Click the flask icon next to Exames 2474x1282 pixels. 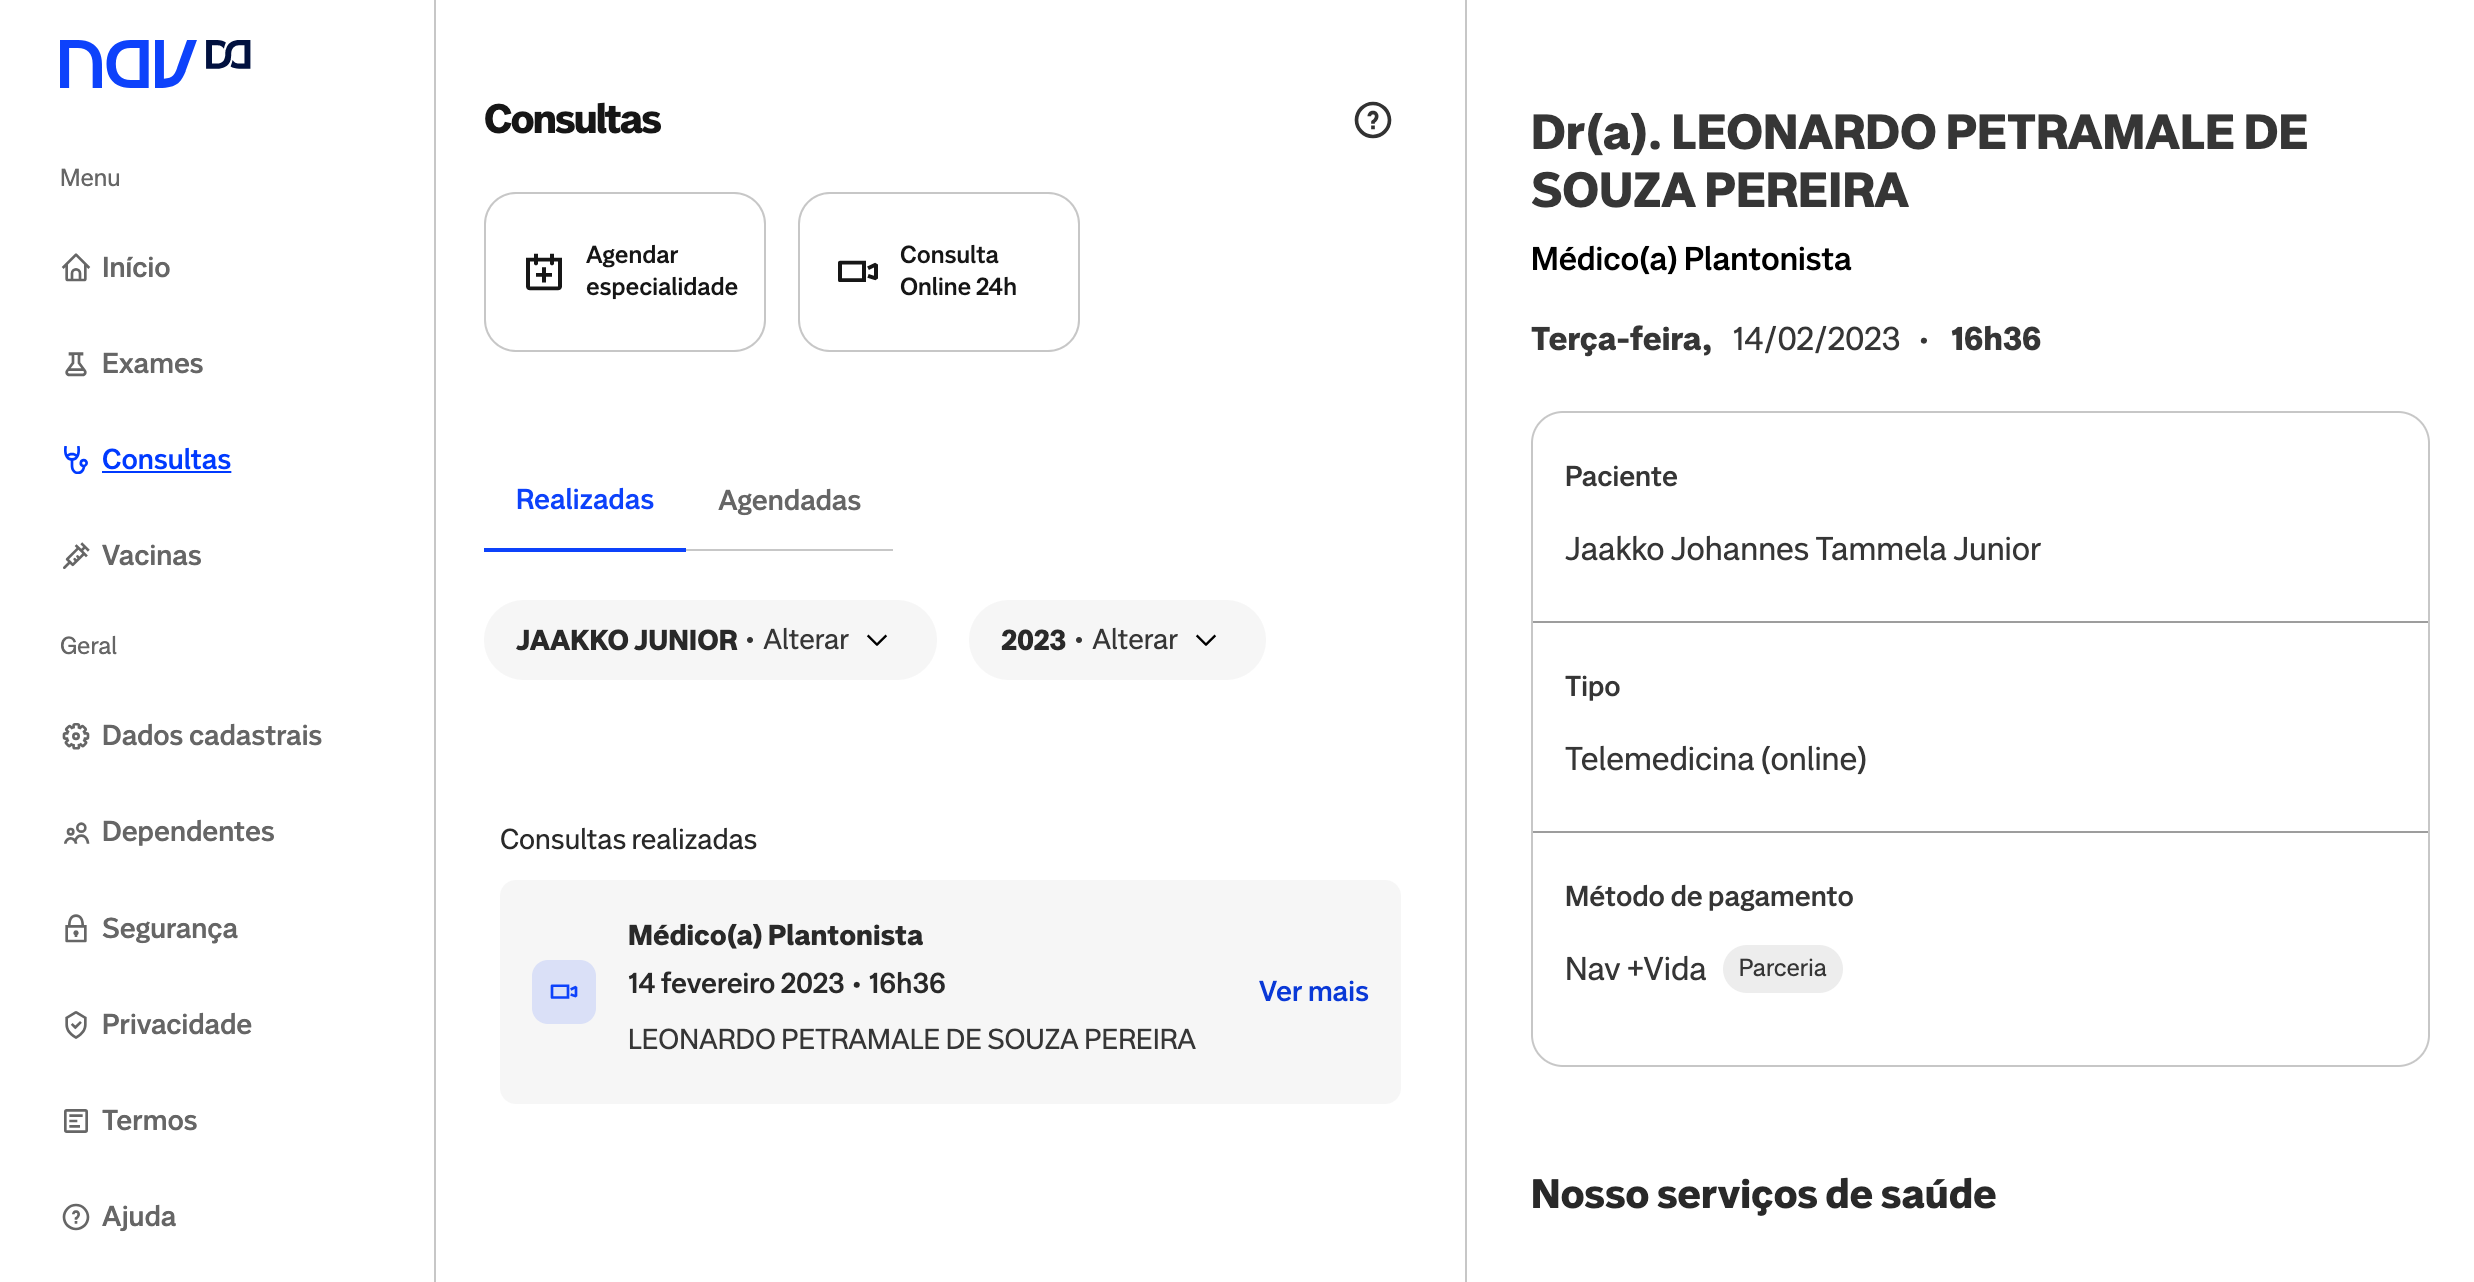76,364
